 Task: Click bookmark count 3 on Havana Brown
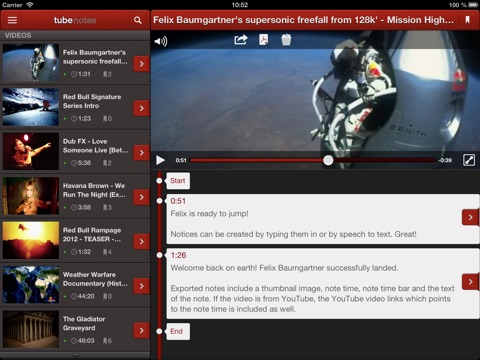tap(107, 207)
